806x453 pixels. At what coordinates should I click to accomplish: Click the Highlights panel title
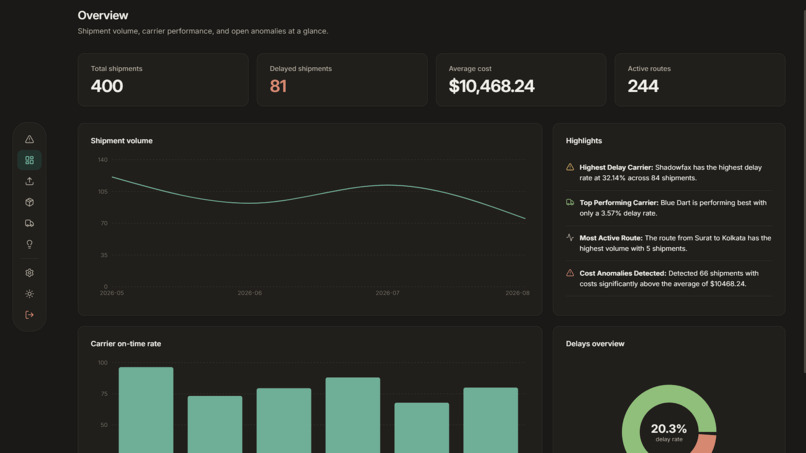tap(584, 140)
